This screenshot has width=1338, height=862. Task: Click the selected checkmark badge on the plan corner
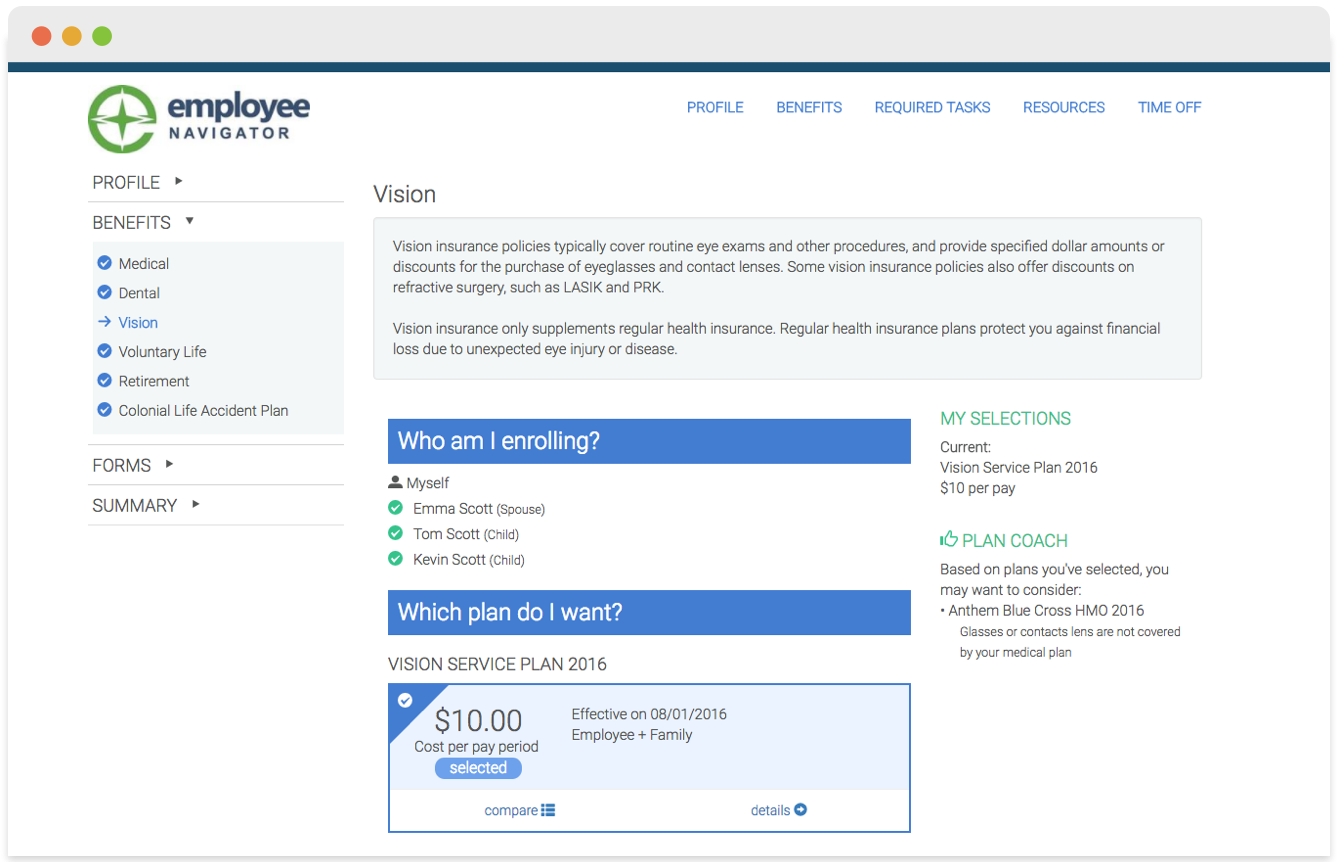[x=404, y=699]
